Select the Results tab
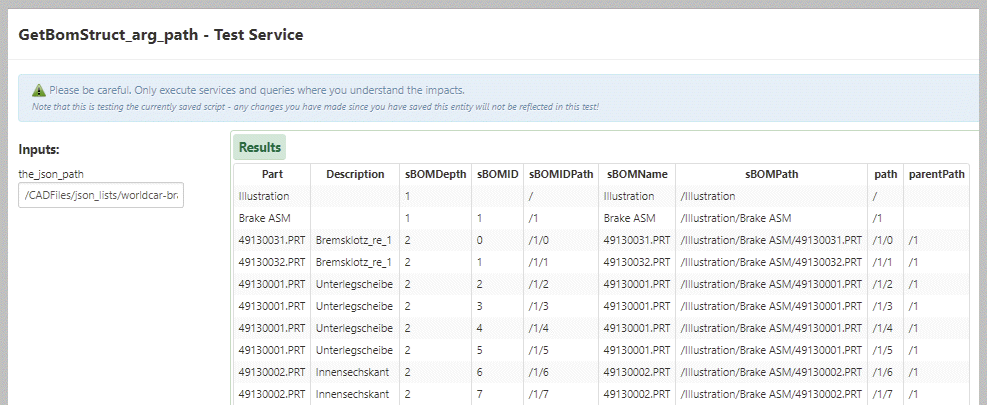This screenshot has height=405, width=987. point(260,147)
